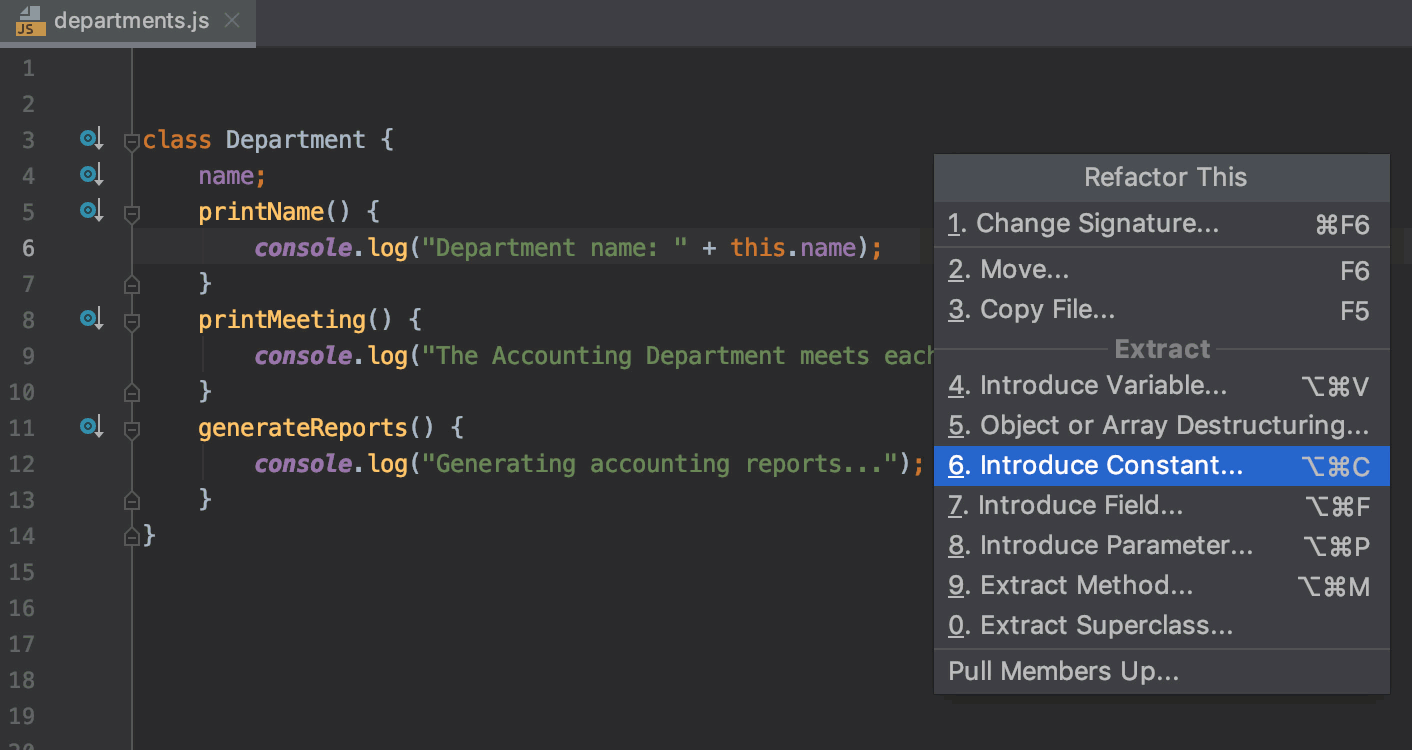Click the gutter icon next to printMeeting method

tap(91, 320)
